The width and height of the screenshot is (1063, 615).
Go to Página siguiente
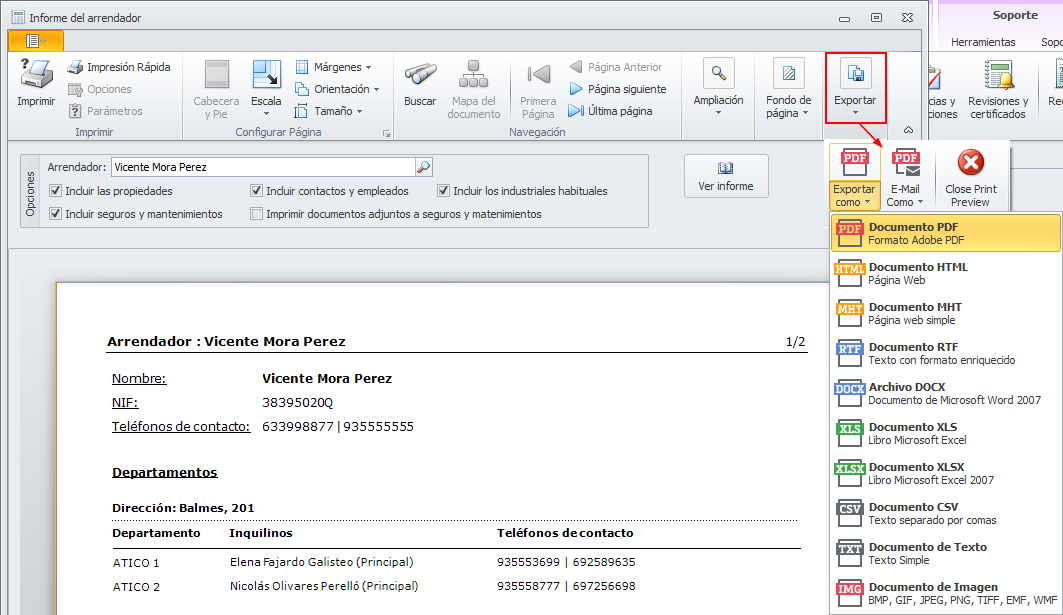pyautogui.click(x=618, y=89)
